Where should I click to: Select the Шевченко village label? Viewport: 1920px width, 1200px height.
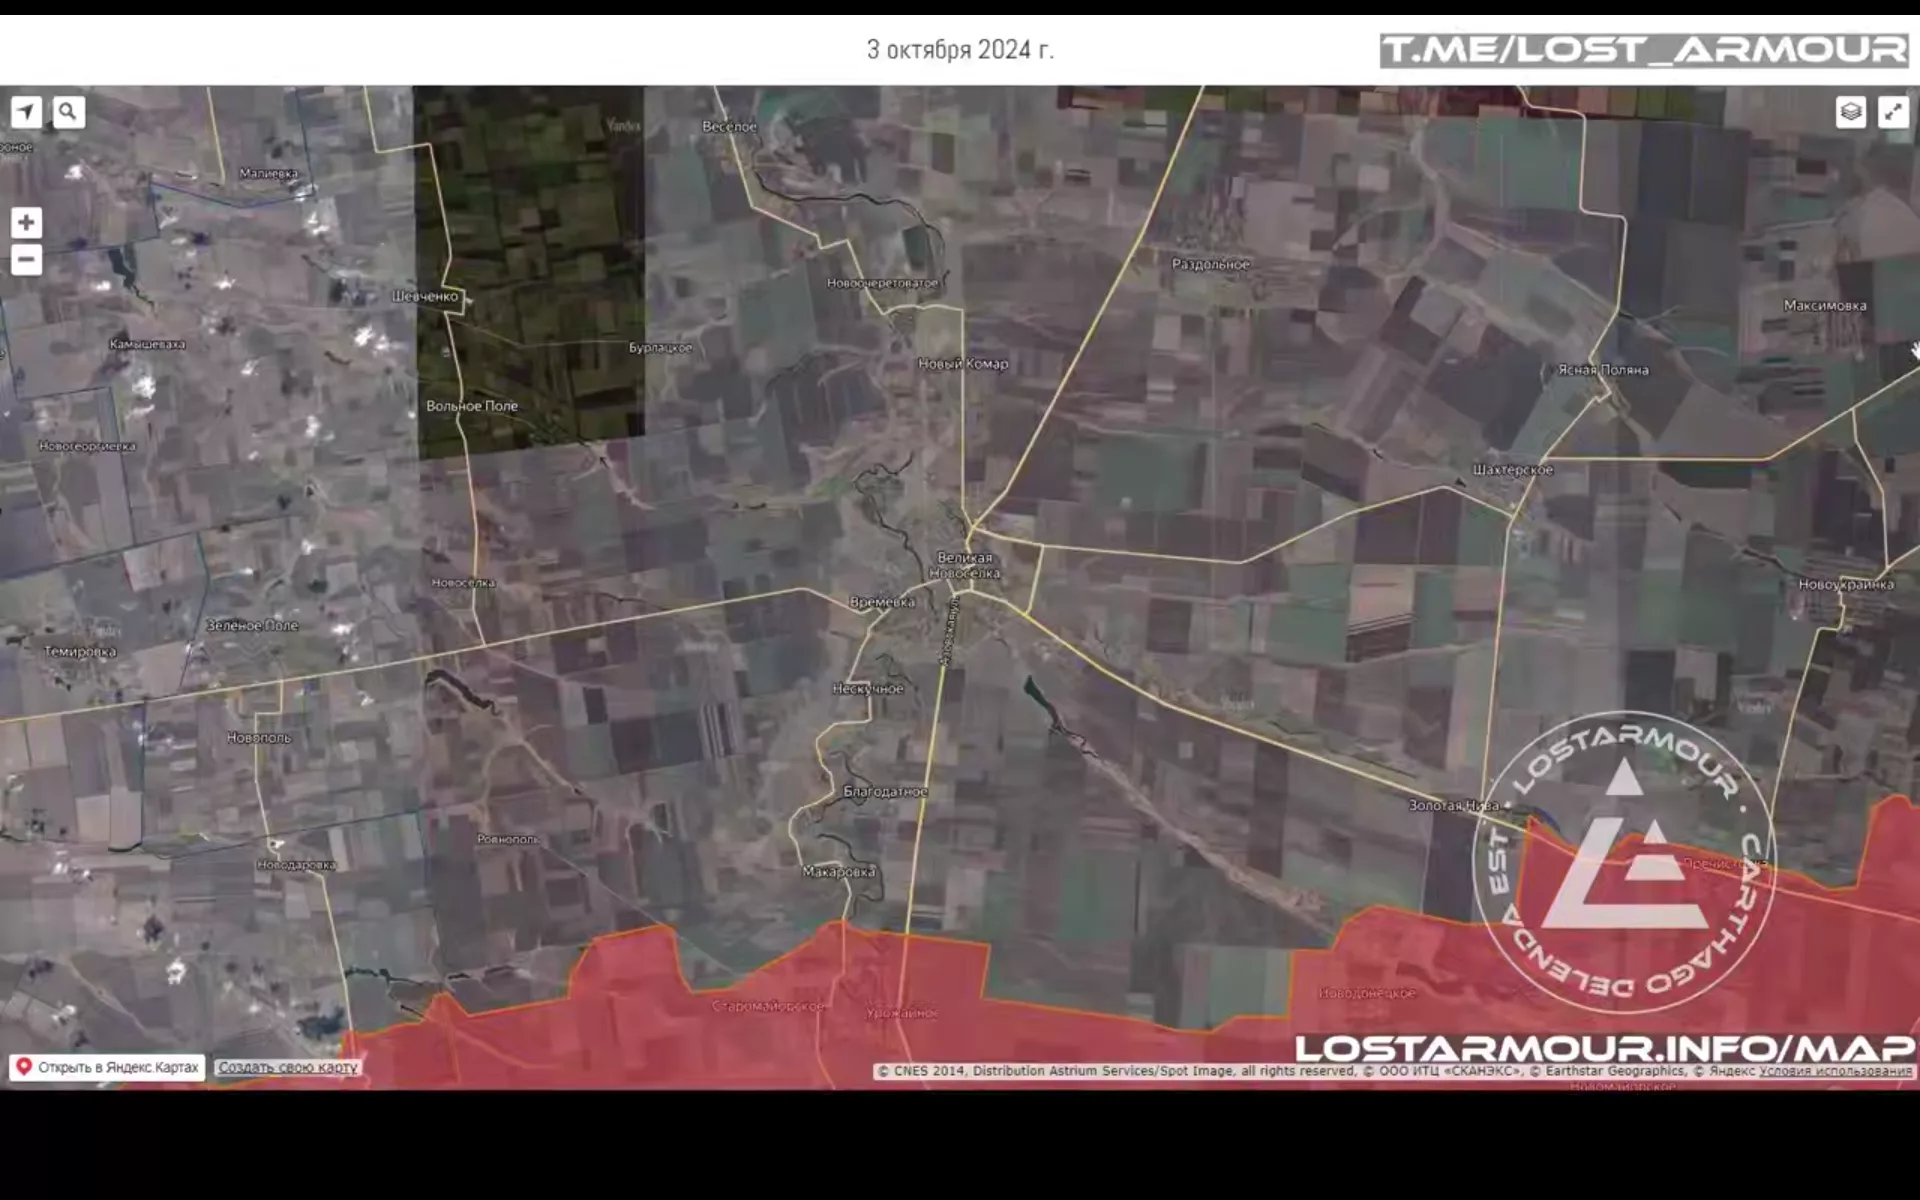pyautogui.click(x=425, y=296)
